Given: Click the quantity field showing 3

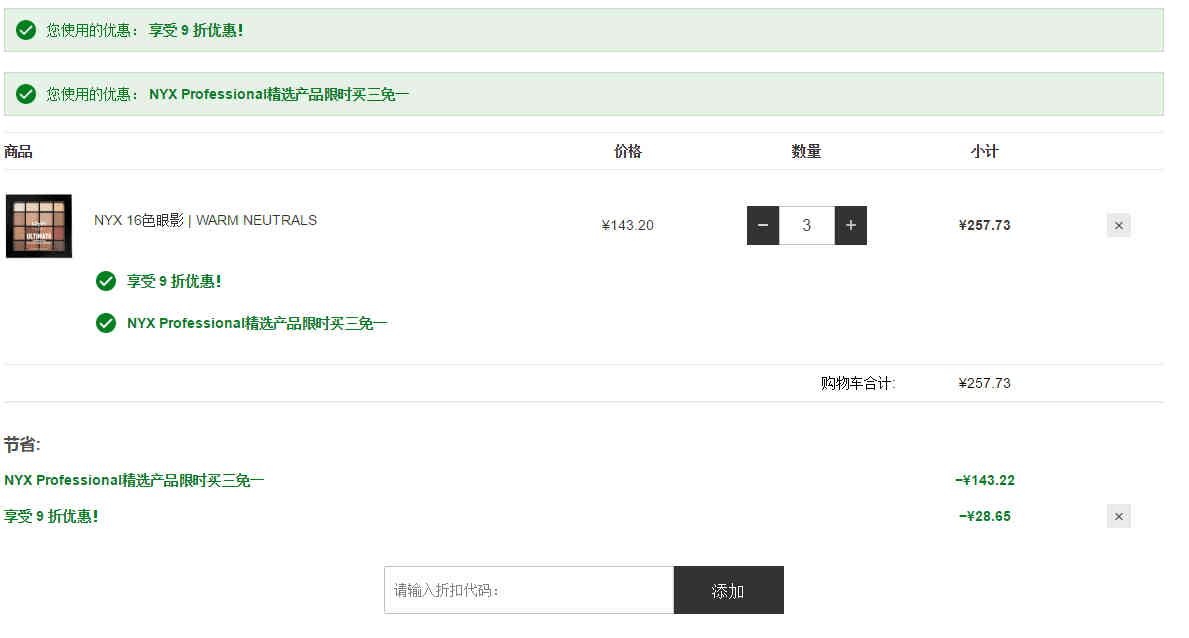Looking at the screenshot, I should pos(807,225).
